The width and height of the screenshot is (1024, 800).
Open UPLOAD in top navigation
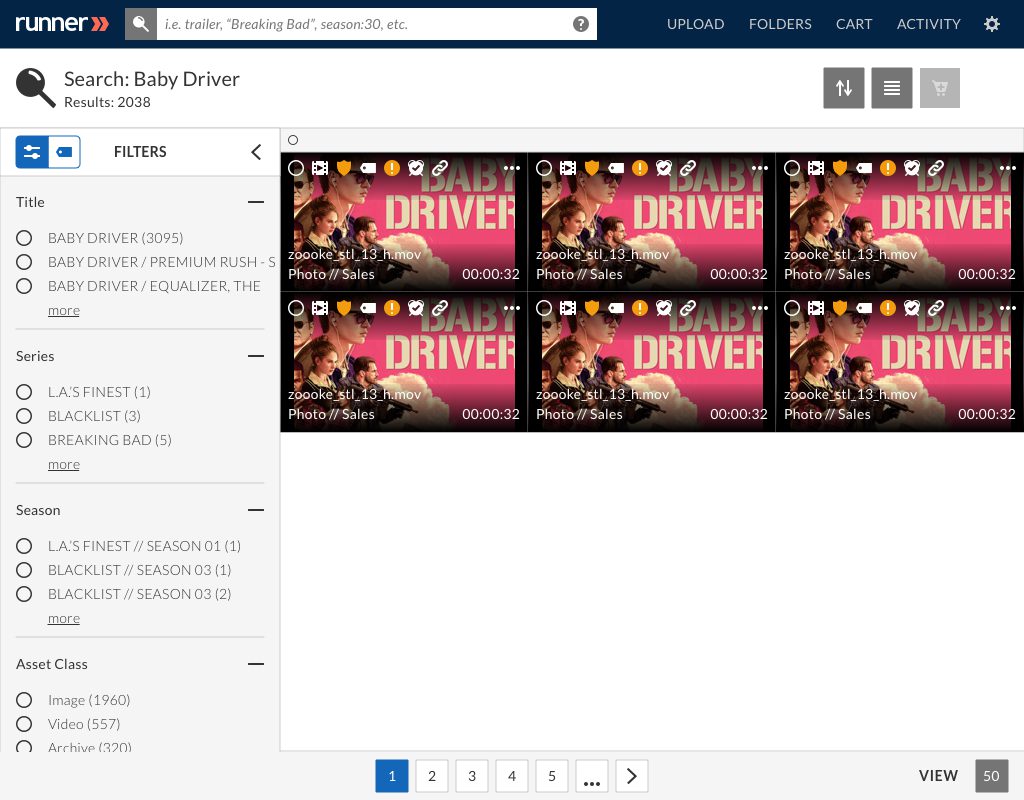tap(696, 24)
